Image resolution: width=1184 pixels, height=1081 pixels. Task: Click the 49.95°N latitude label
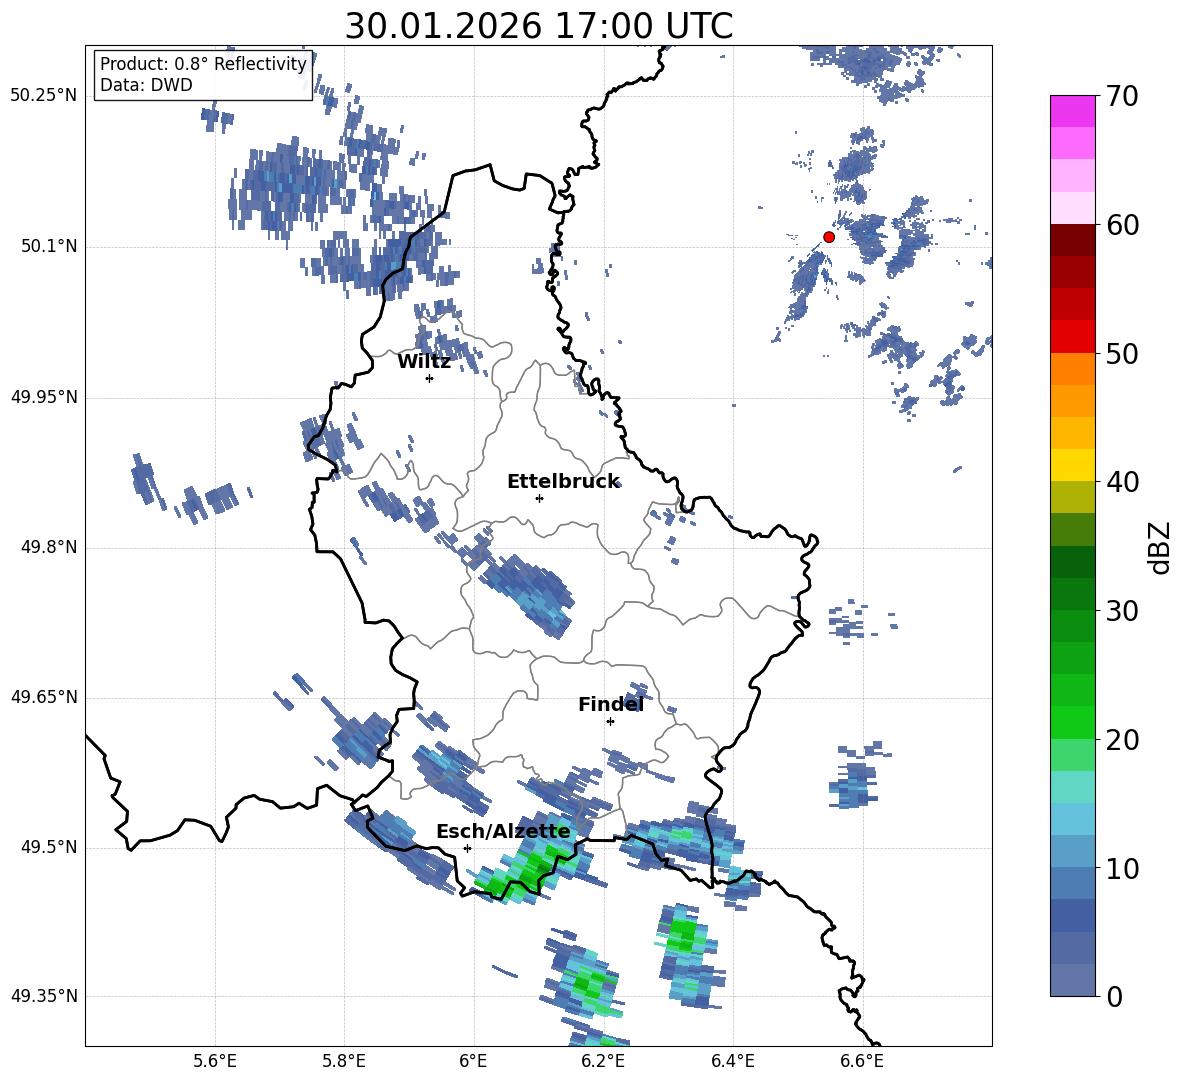click(x=44, y=397)
